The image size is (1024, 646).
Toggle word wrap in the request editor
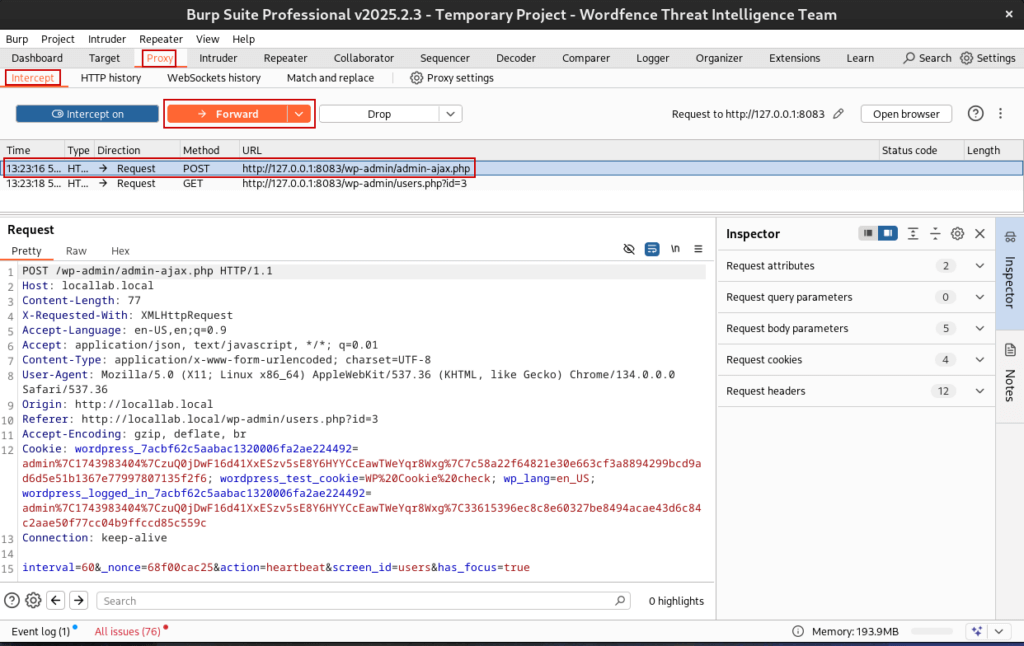[651, 251]
